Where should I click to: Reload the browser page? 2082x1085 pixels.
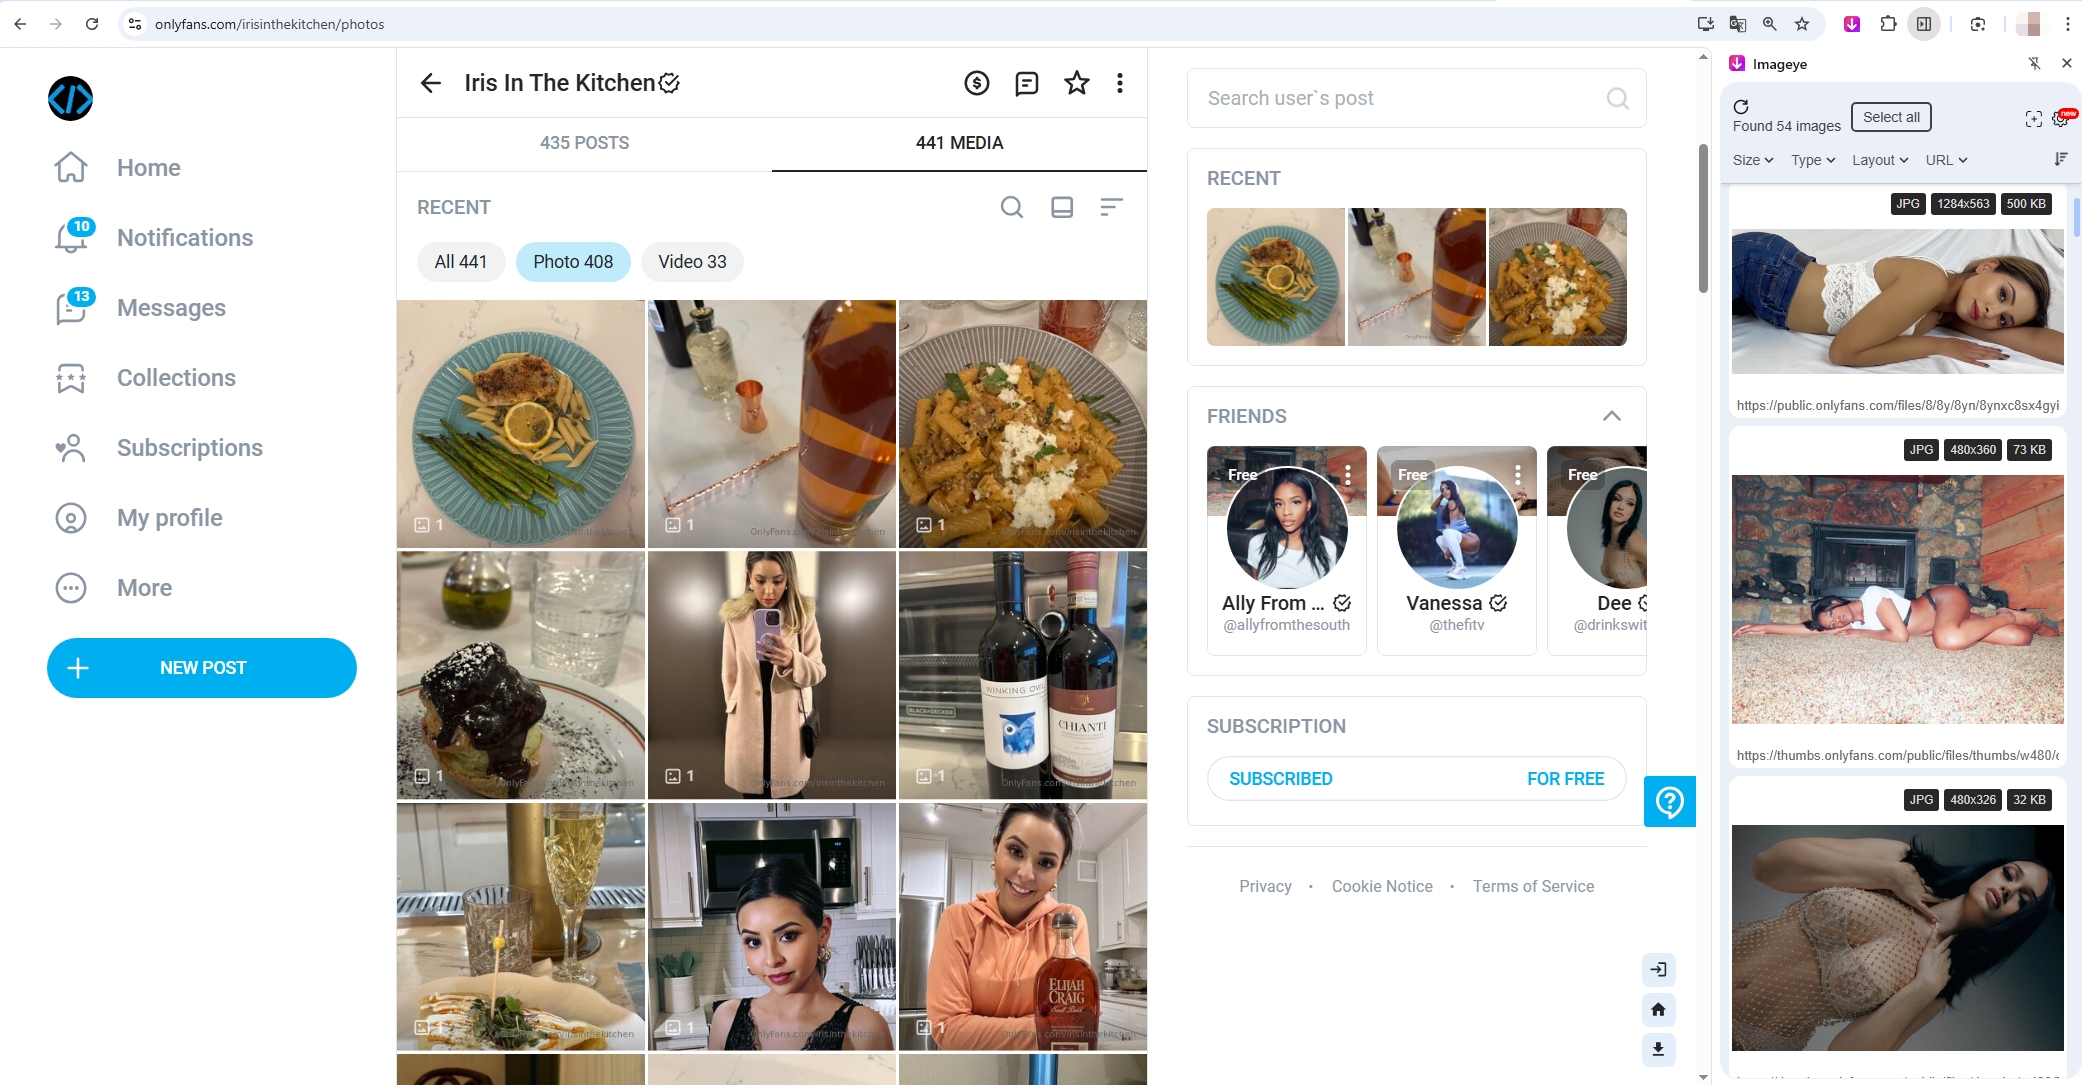pyautogui.click(x=92, y=24)
